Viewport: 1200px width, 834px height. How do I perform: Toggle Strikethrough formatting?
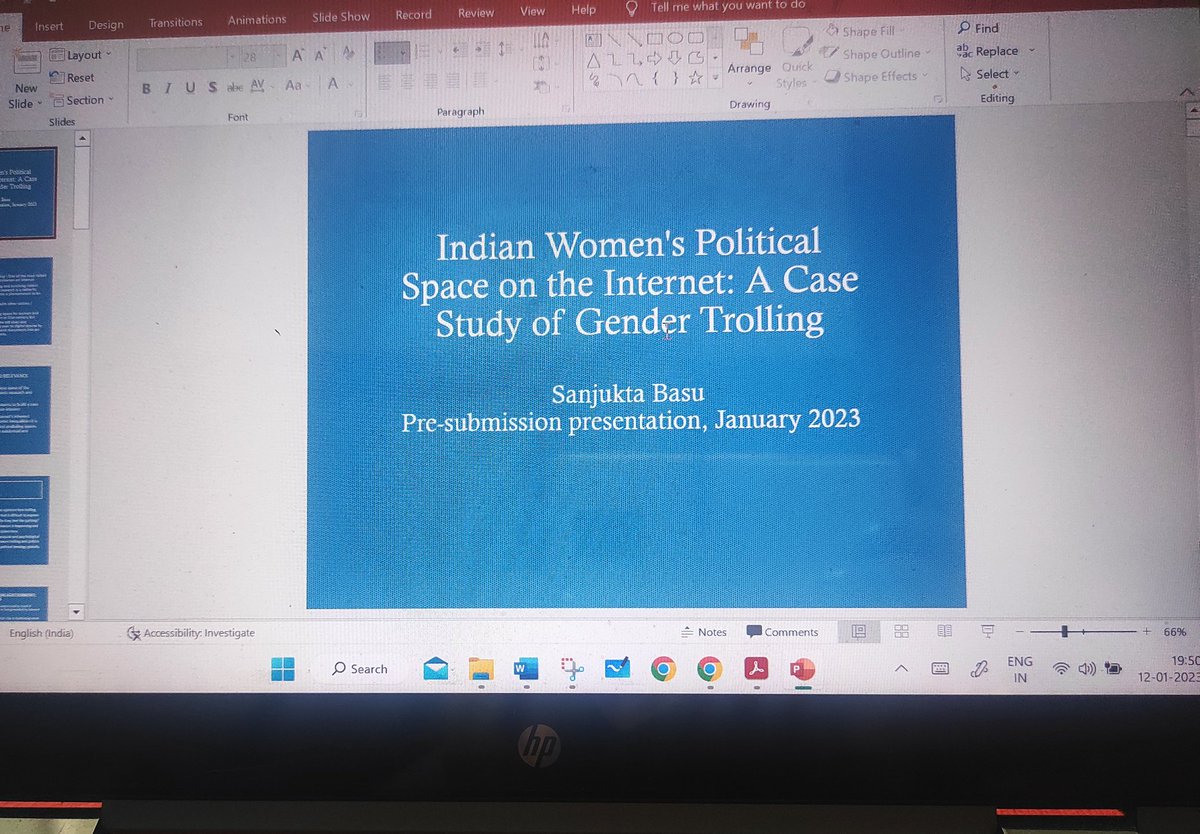coord(235,87)
